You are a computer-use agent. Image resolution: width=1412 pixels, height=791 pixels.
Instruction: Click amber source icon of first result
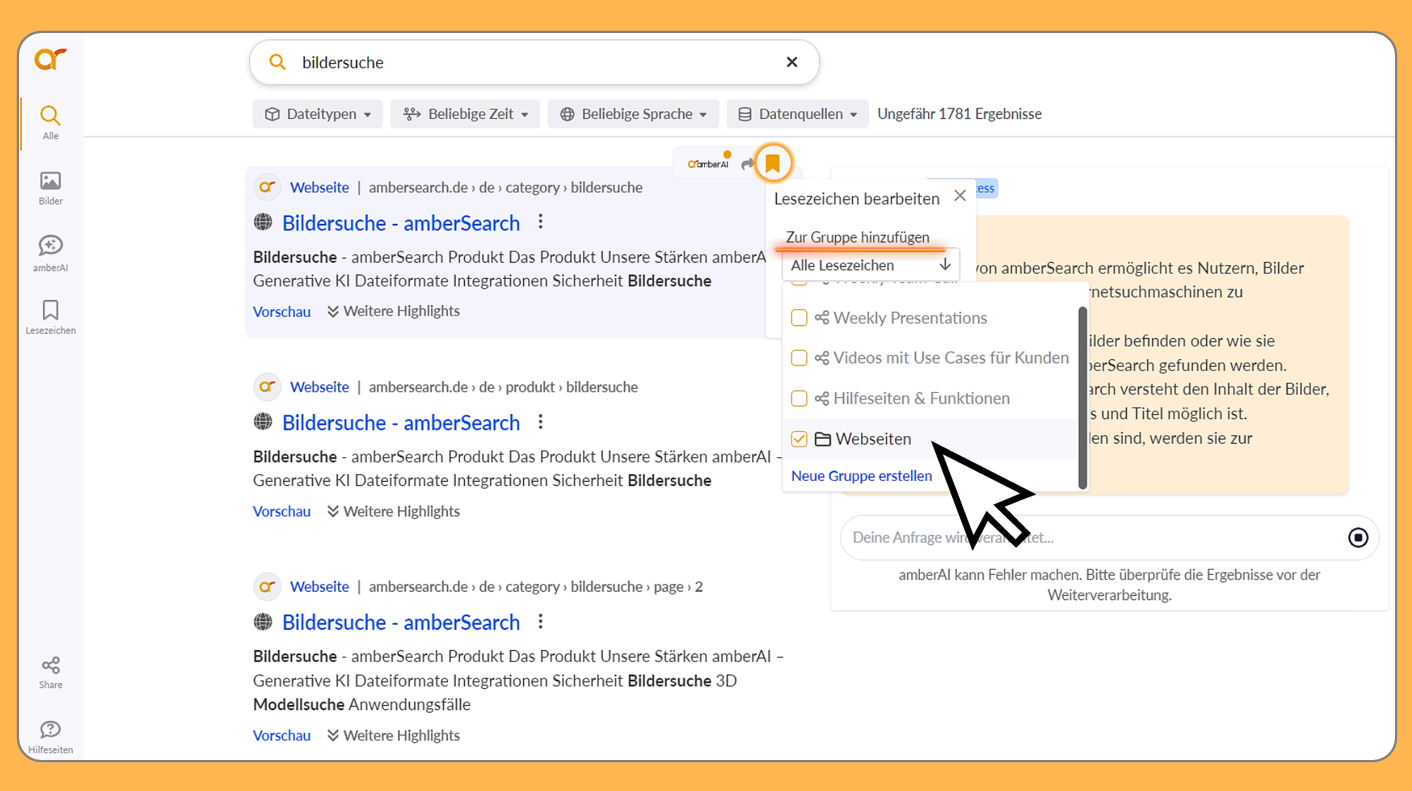click(x=267, y=187)
